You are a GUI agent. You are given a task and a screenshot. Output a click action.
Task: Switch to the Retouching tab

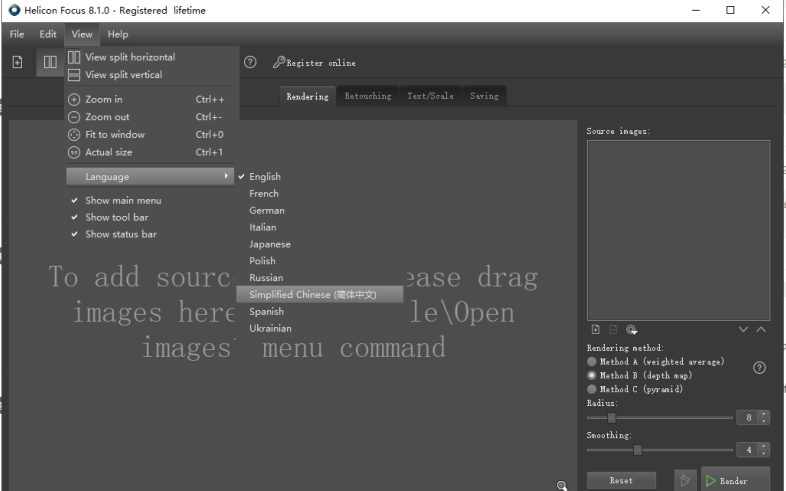click(x=368, y=96)
